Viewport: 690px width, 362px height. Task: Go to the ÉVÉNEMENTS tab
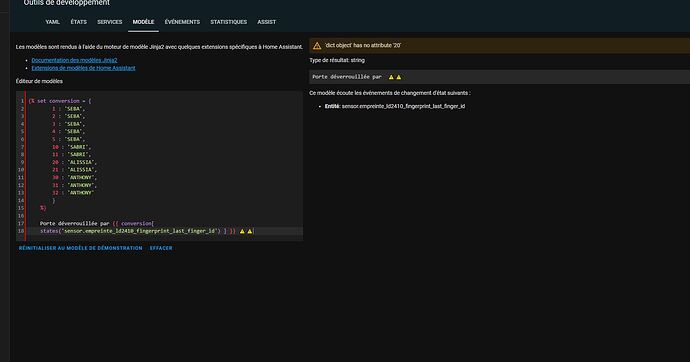pyautogui.click(x=182, y=22)
